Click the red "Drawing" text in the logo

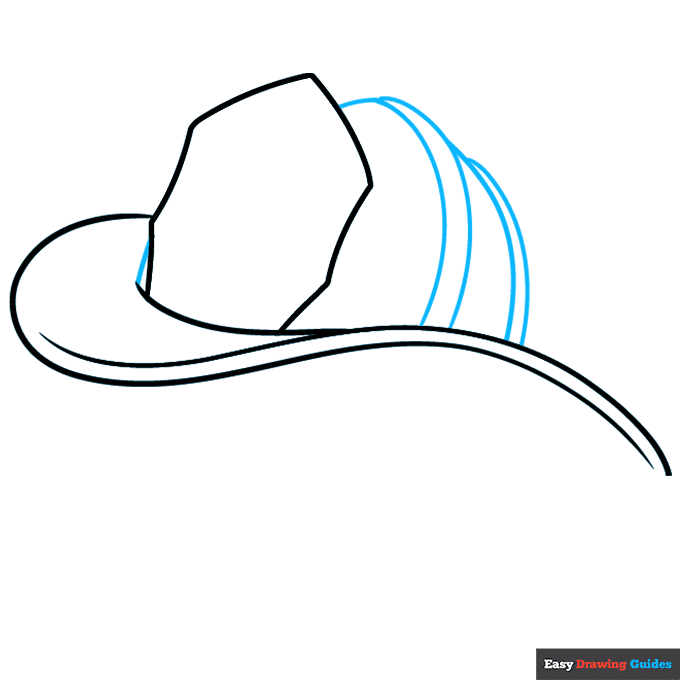tap(600, 664)
